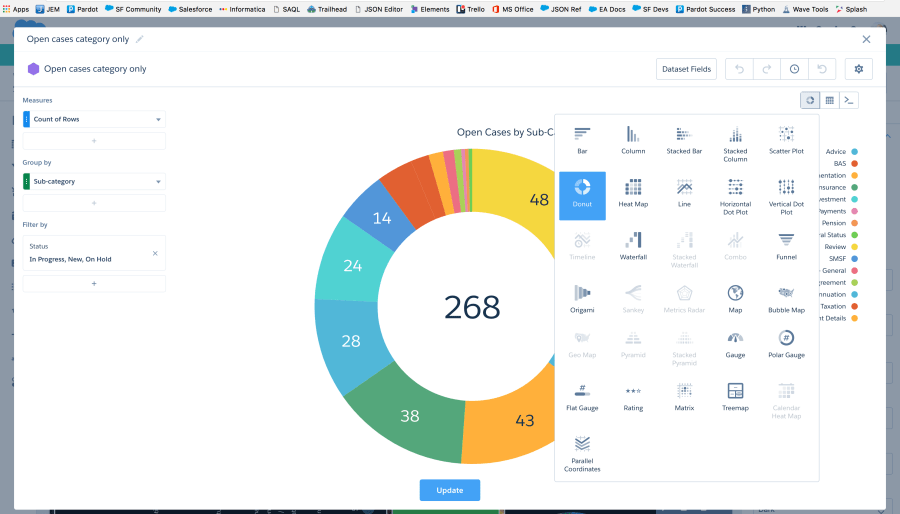Open Dataset Fields panel
The image size is (900, 514).
pyautogui.click(x=687, y=69)
